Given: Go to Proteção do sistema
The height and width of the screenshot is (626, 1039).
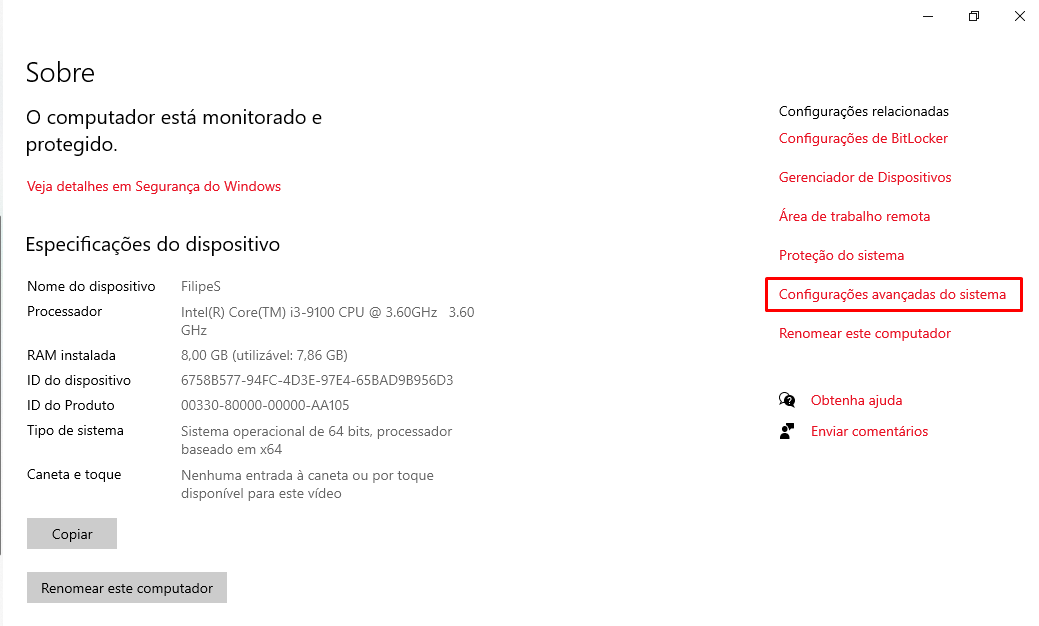Looking at the screenshot, I should click(x=841, y=256).
